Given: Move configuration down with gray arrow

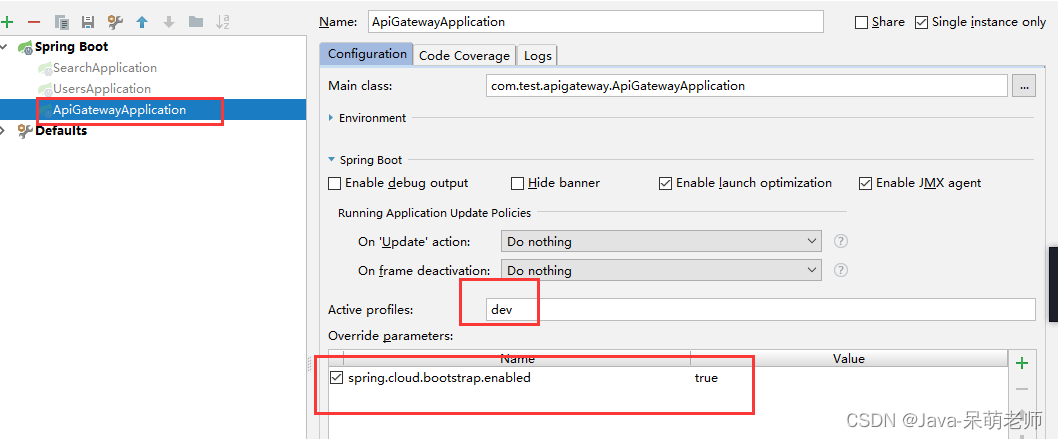Looking at the screenshot, I should (169, 22).
